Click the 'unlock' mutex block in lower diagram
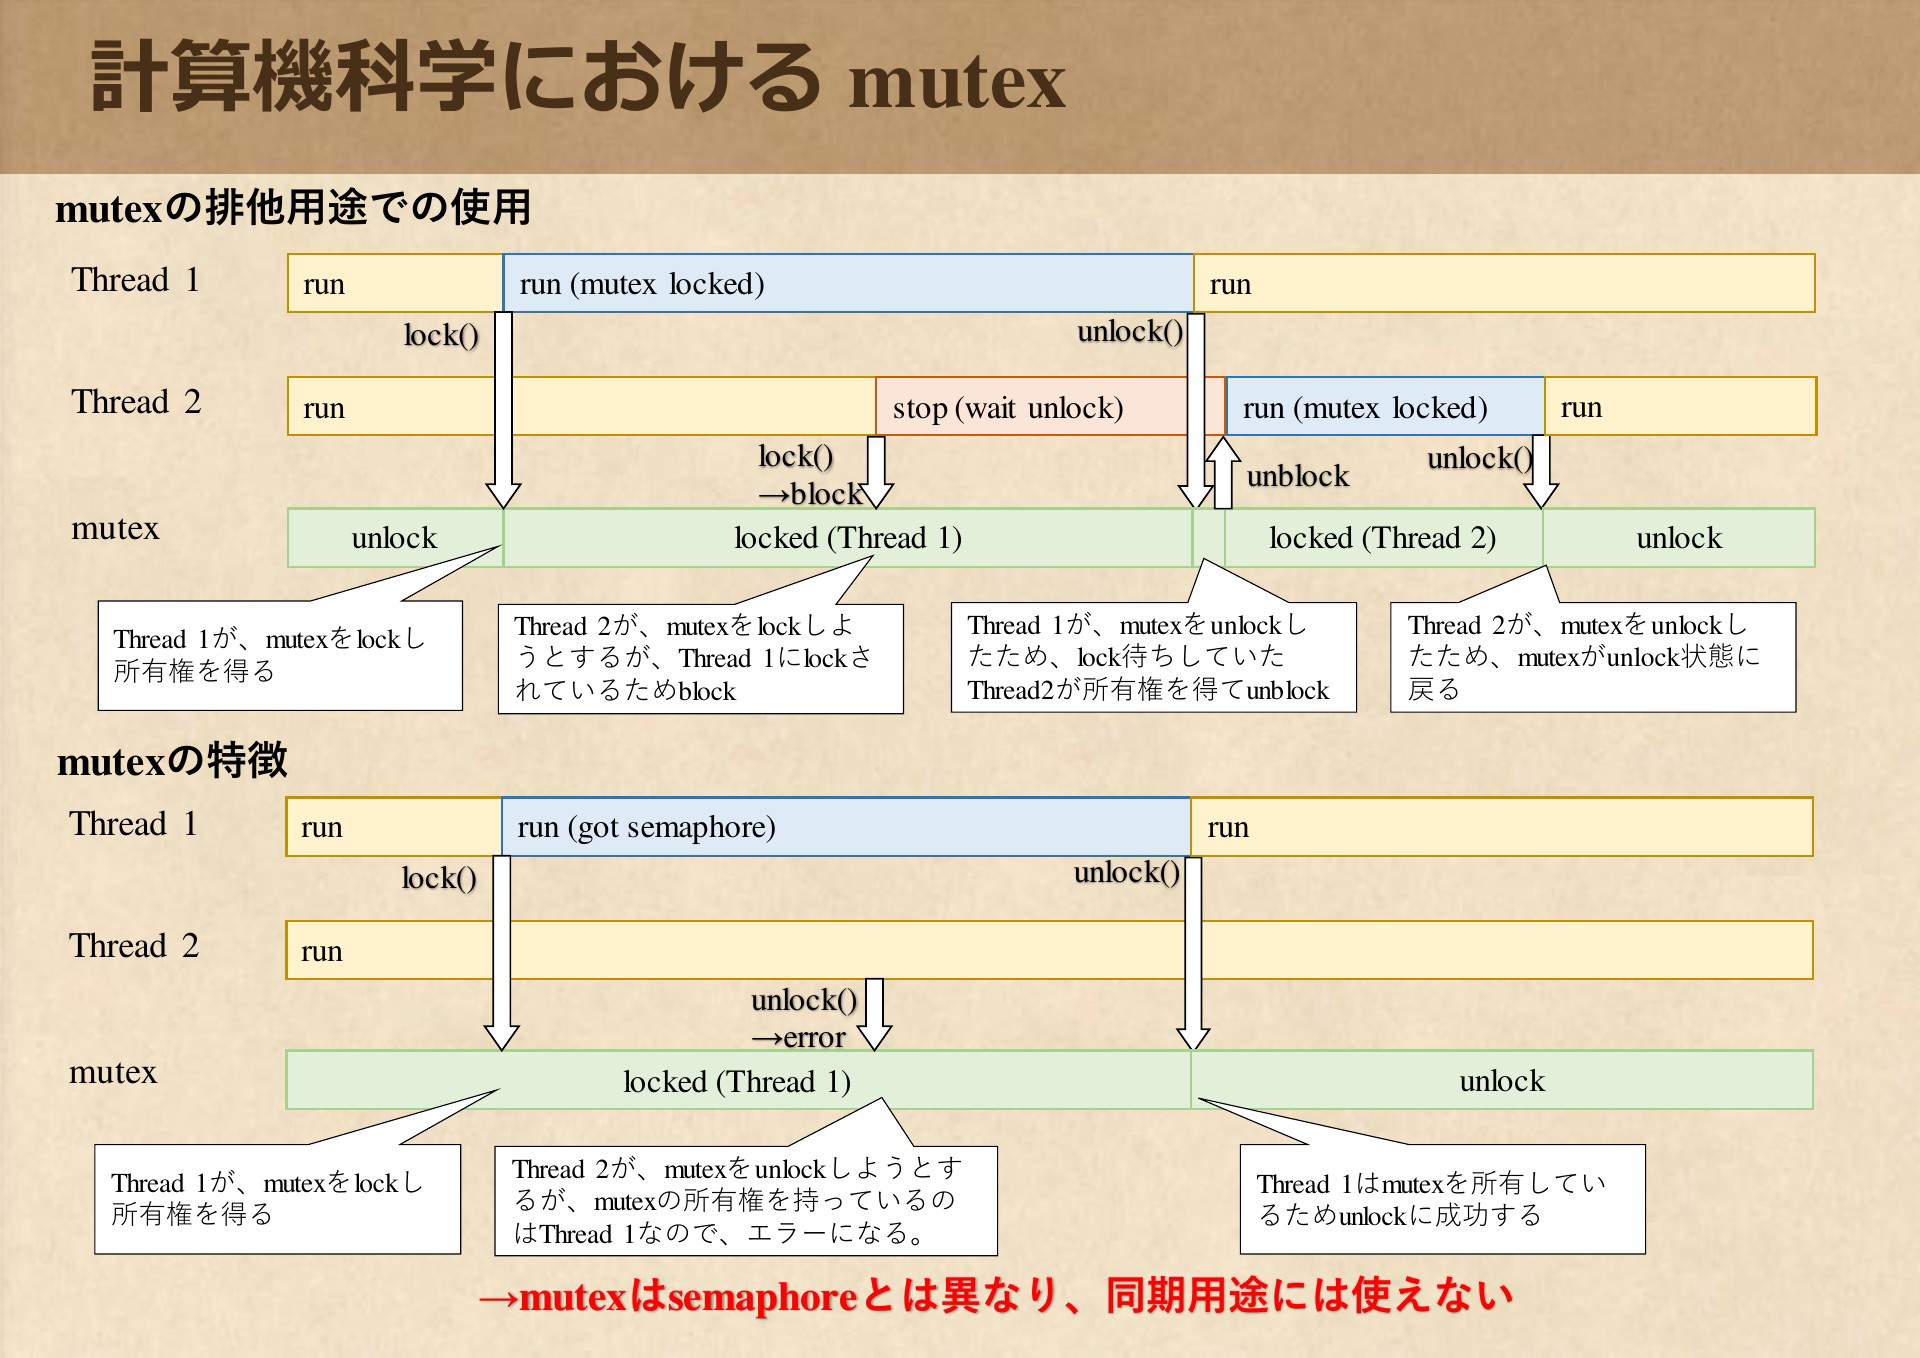 pos(1502,1080)
